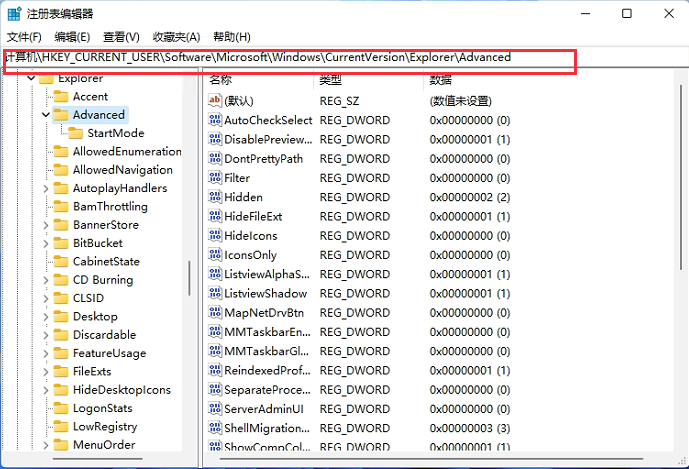This screenshot has width=689, height=469.
Task: Click the tree pane horizontal scrollbar thumb
Action: click(x=98, y=459)
